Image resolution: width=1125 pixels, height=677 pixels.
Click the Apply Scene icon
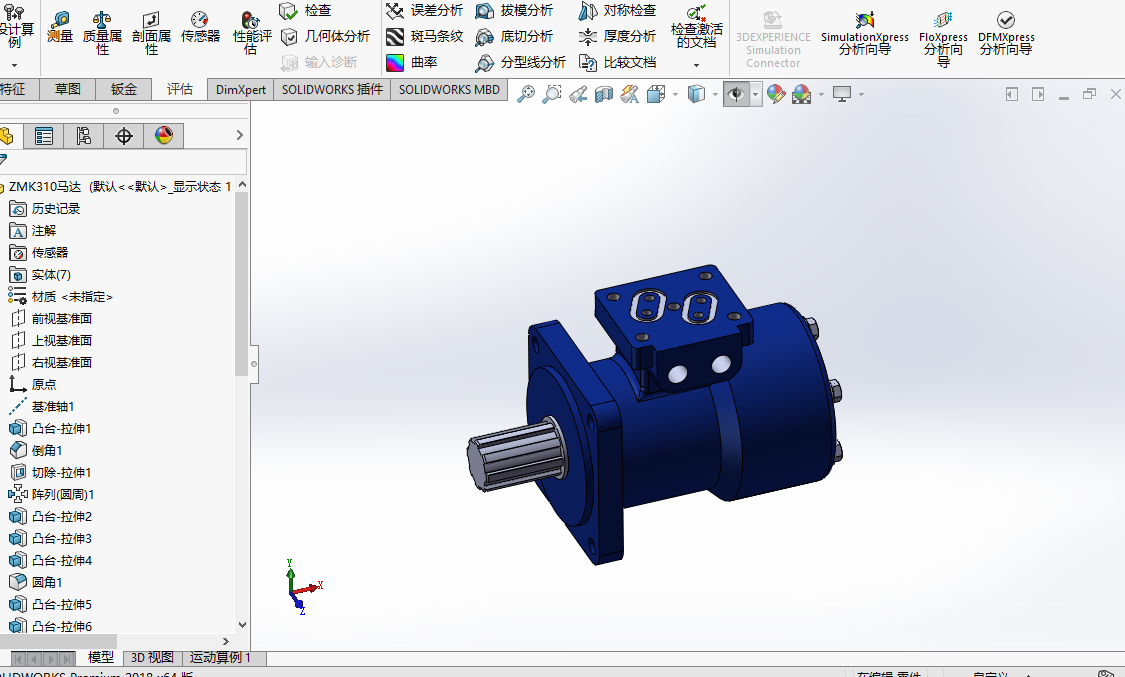point(801,94)
